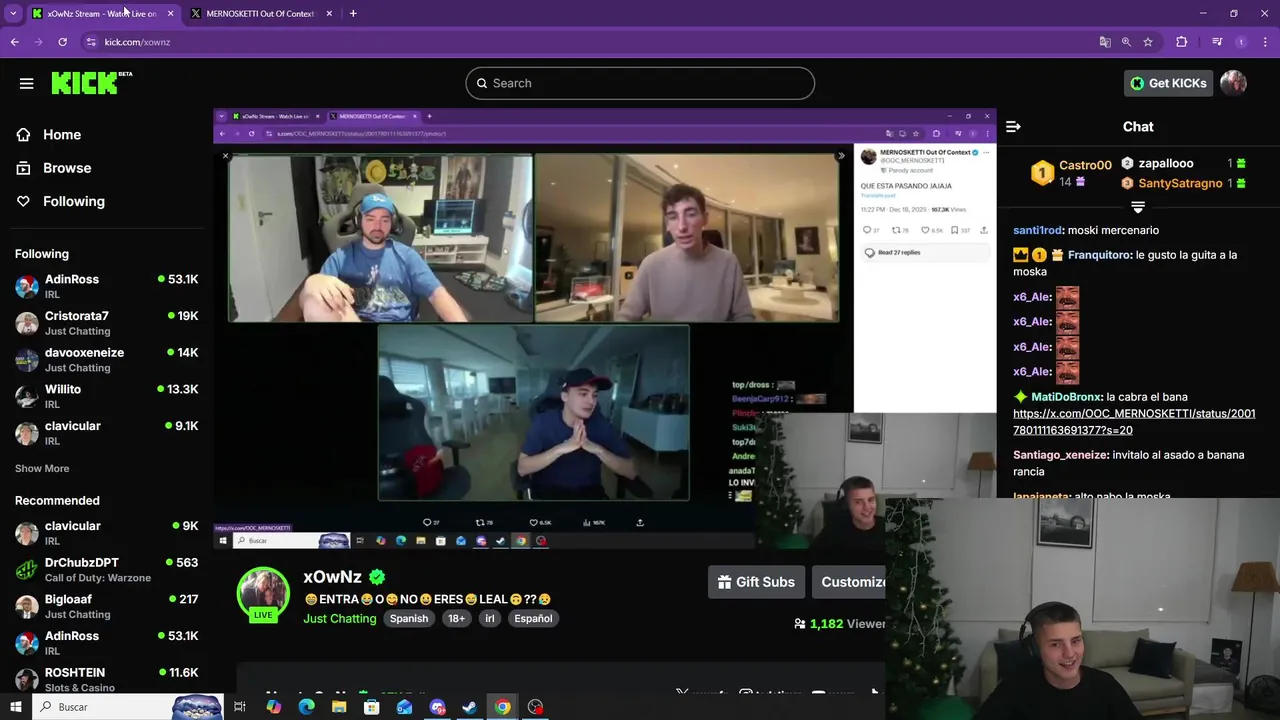Collapse the chat panel icon
Viewport: 1280px width, 720px height.
point(1013,127)
